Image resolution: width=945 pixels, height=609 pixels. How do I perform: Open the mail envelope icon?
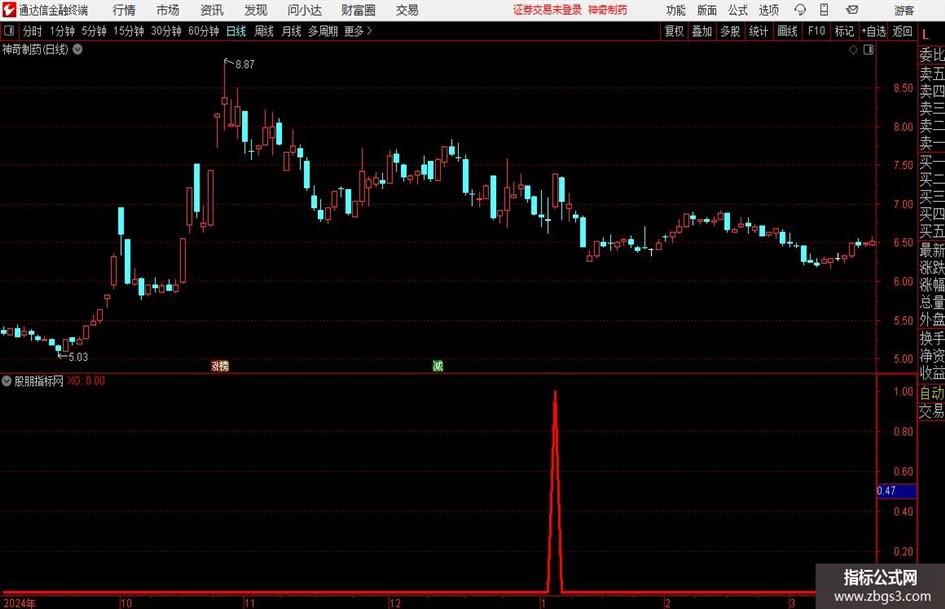(x=852, y=10)
